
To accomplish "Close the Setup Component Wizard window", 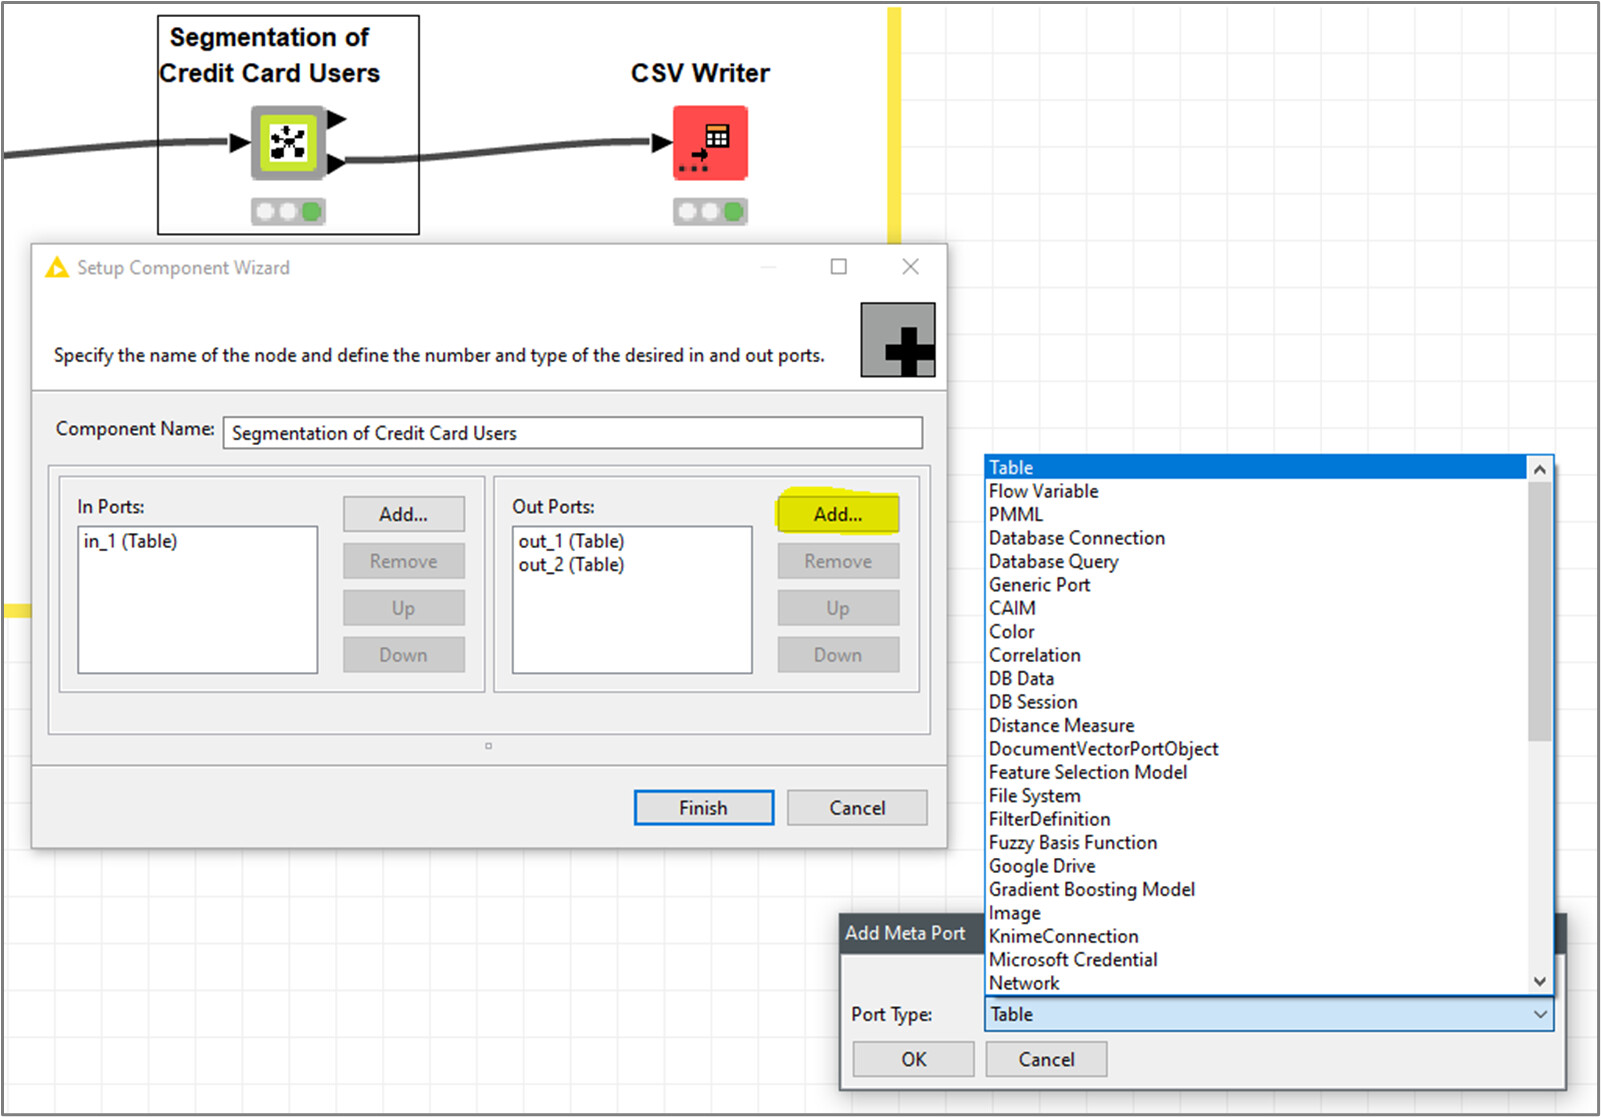I will [910, 266].
